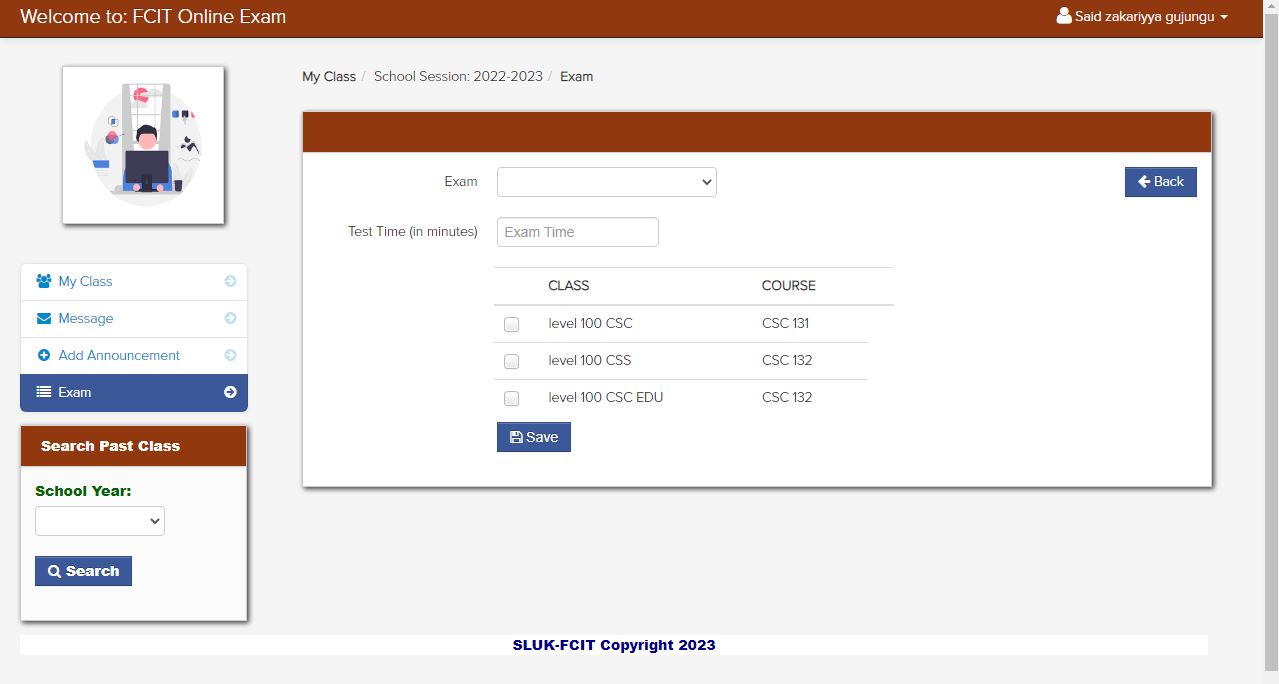Hit the Search past class button
Screen dimensions: 1279x684
pyautogui.click(x=84, y=571)
